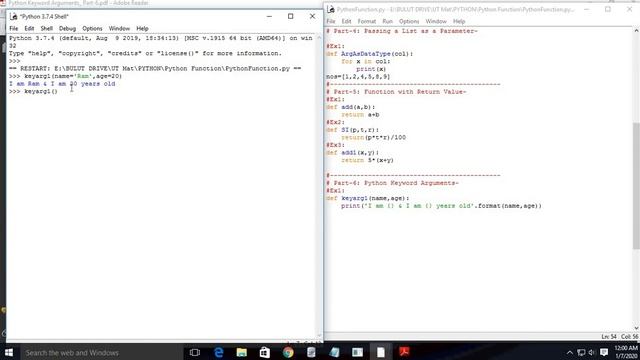Click '# Part-5: Function with Return Value-' comment
This screenshot has height=360, width=640.
[x=396, y=92]
